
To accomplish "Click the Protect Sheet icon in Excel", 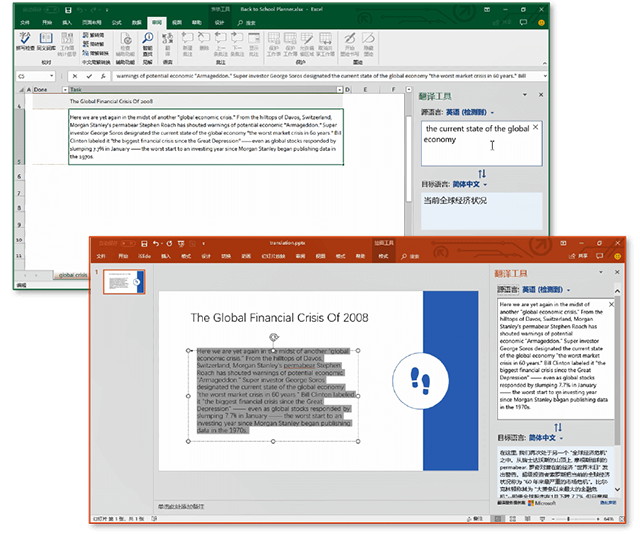I will pos(274,38).
